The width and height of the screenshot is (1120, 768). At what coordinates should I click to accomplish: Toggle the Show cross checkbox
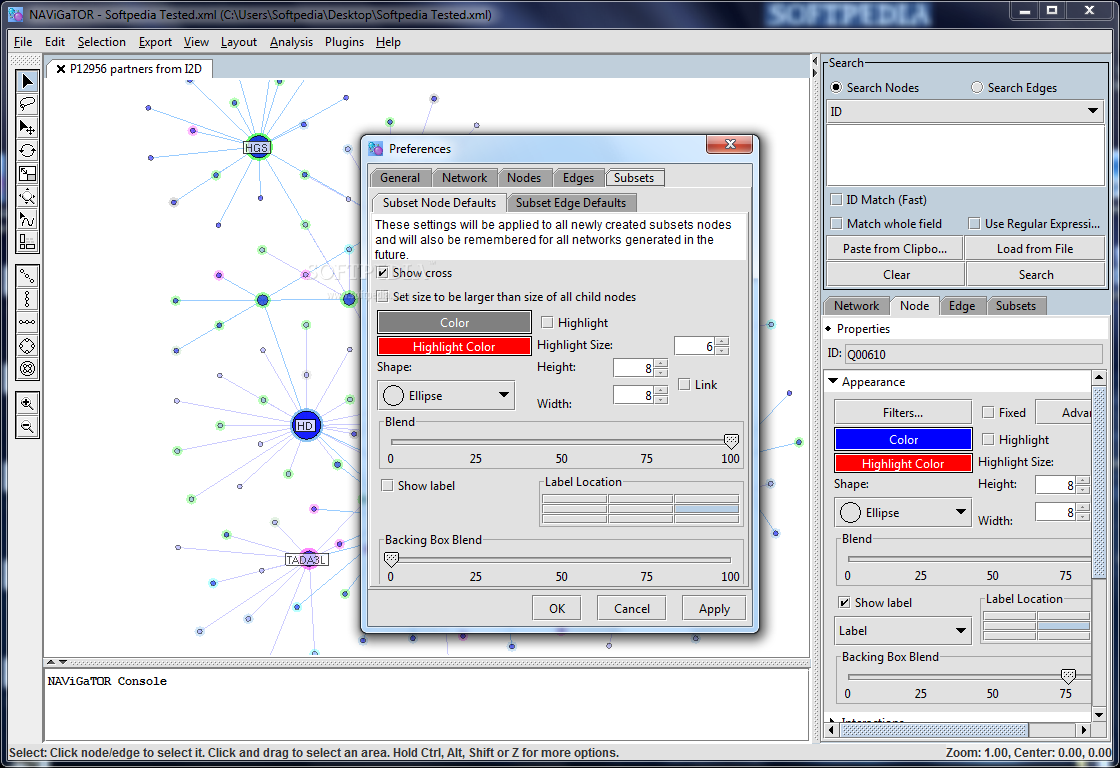[x=383, y=273]
